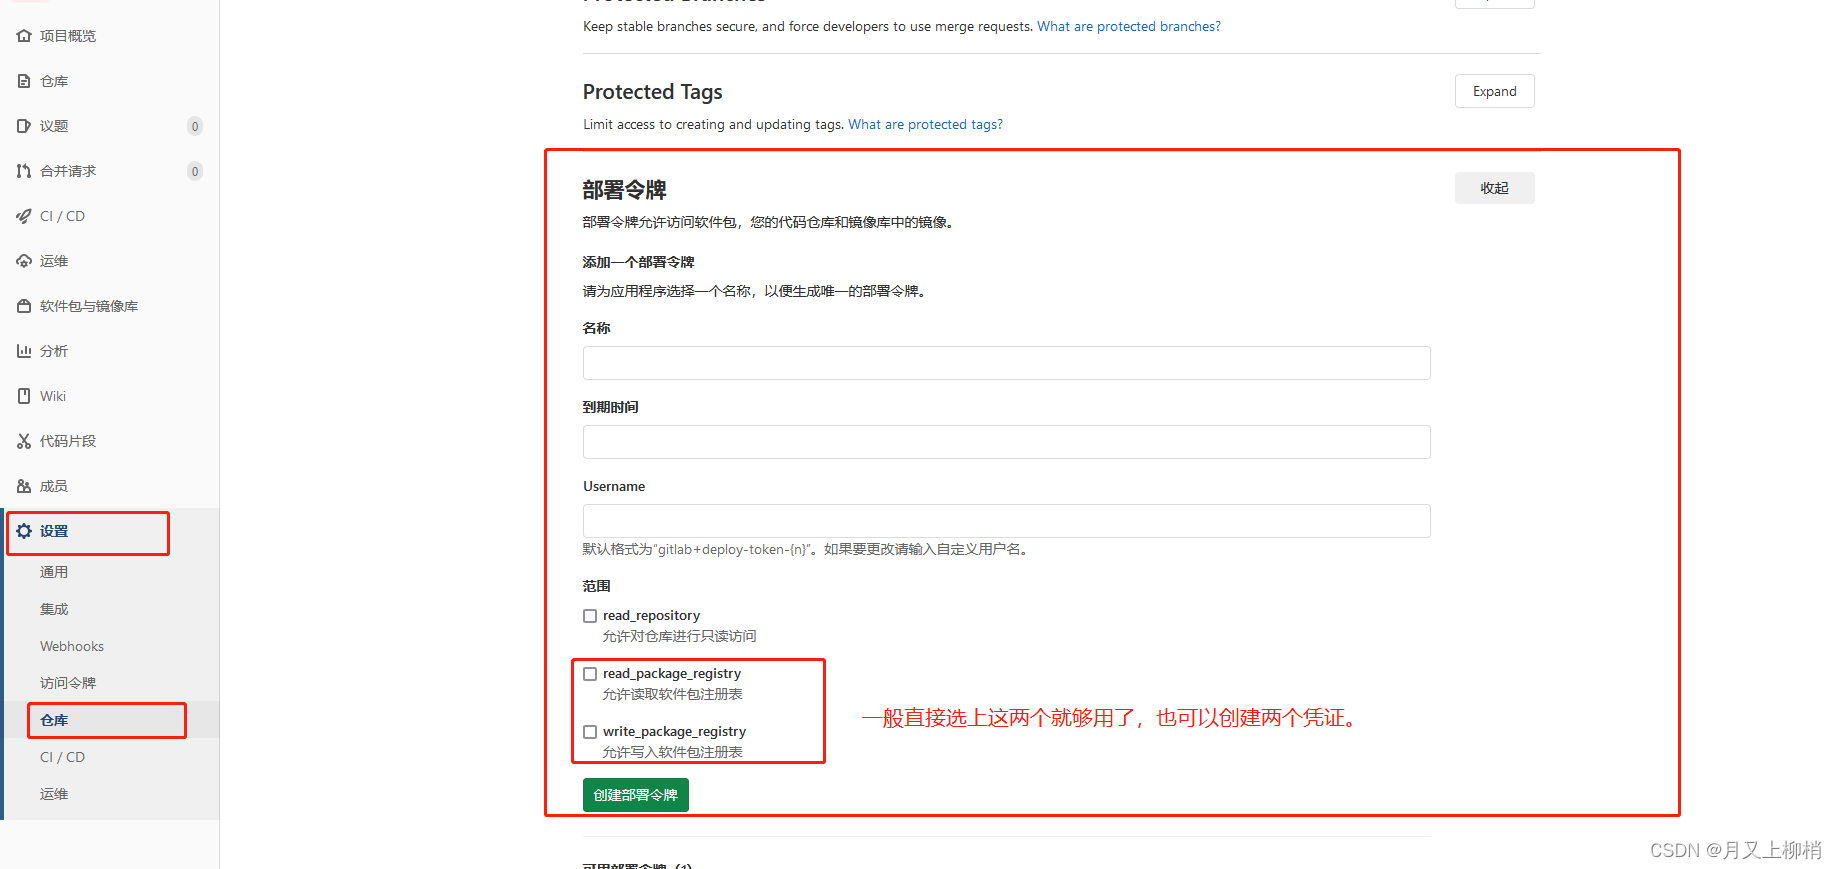Enable the write_package_registry checkbox
1836x869 pixels.
click(590, 732)
